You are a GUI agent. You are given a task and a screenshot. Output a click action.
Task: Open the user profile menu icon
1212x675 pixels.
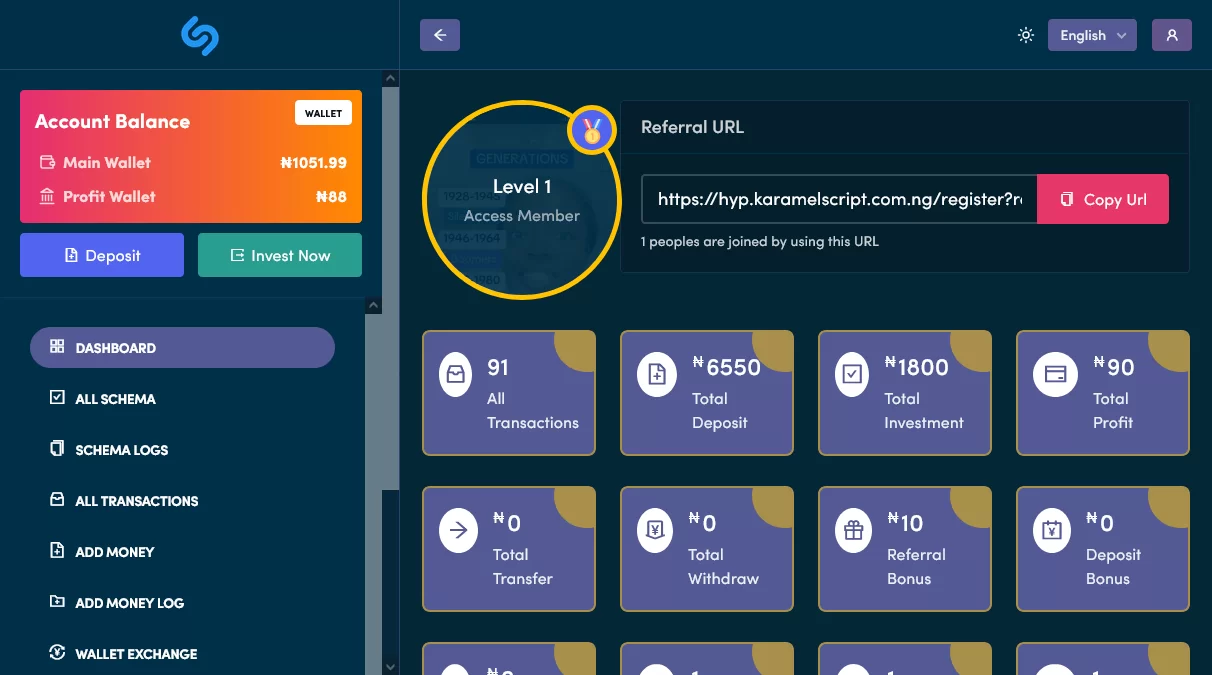1172,35
